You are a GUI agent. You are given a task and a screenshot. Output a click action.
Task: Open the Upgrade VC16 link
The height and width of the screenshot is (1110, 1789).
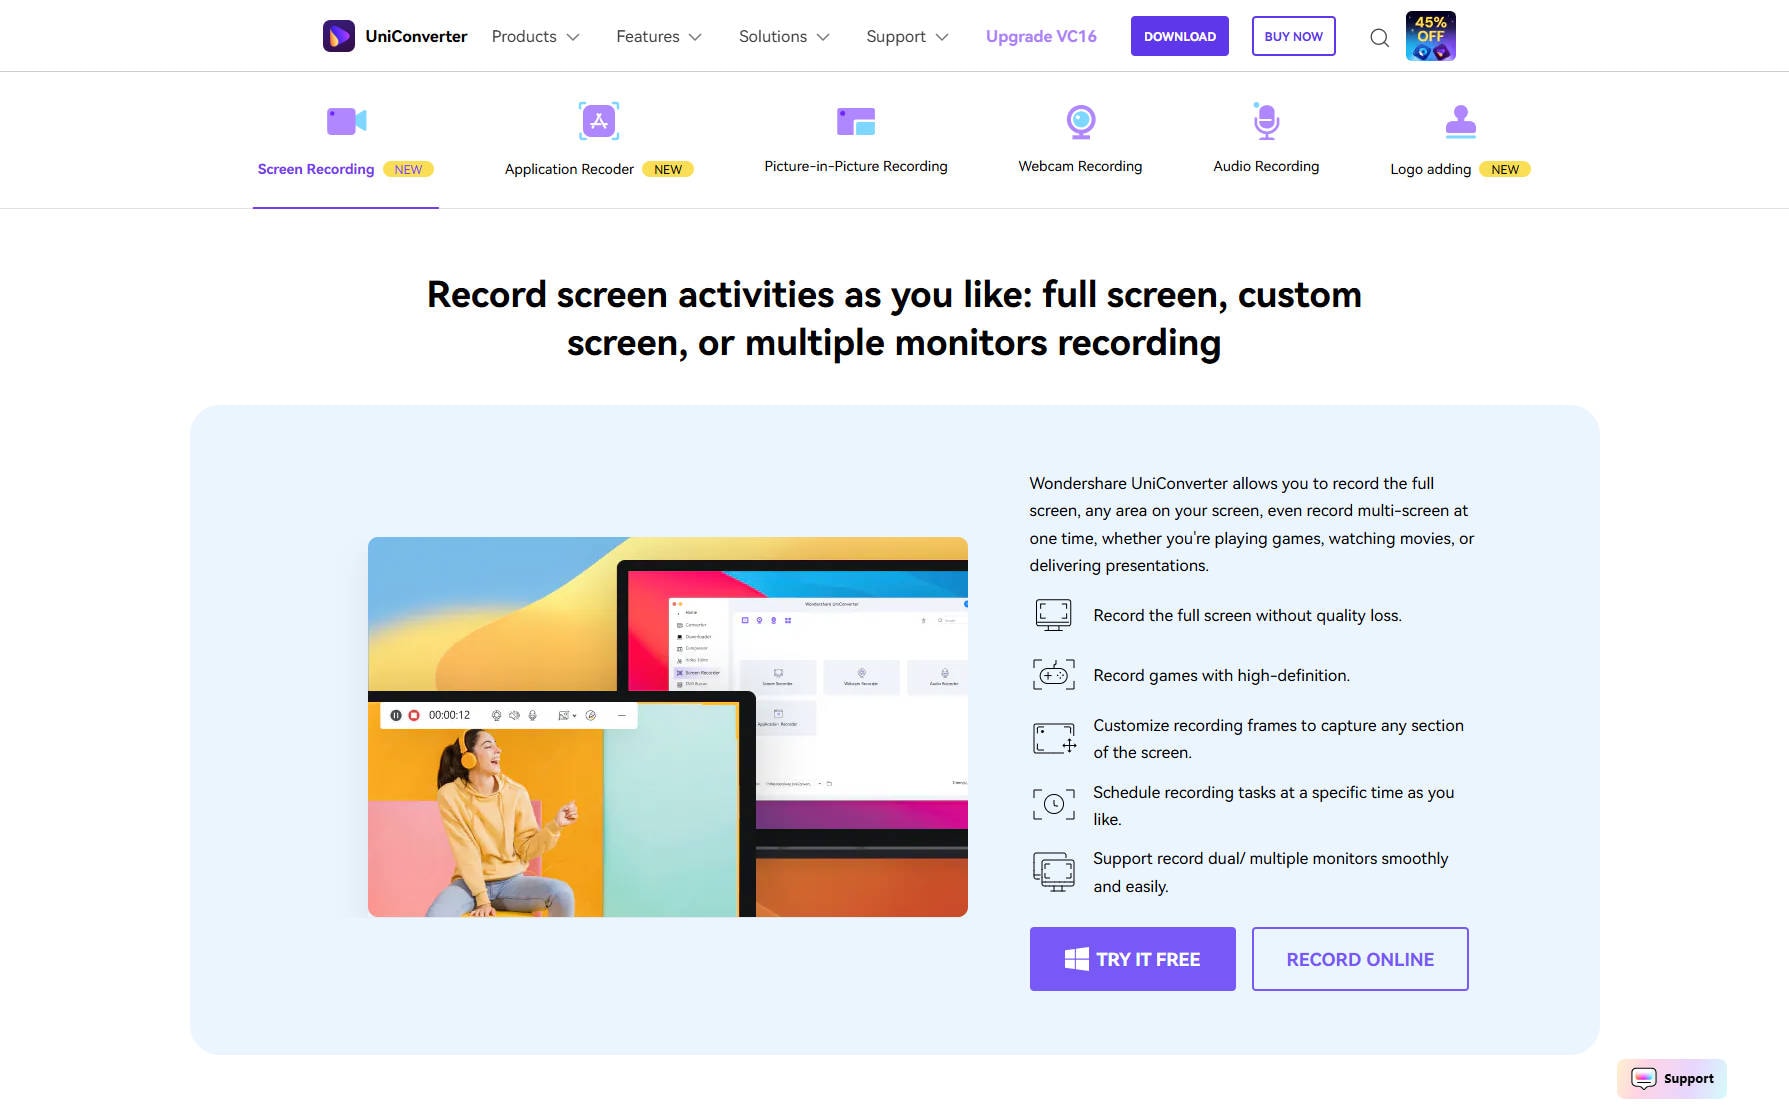coord(1041,37)
